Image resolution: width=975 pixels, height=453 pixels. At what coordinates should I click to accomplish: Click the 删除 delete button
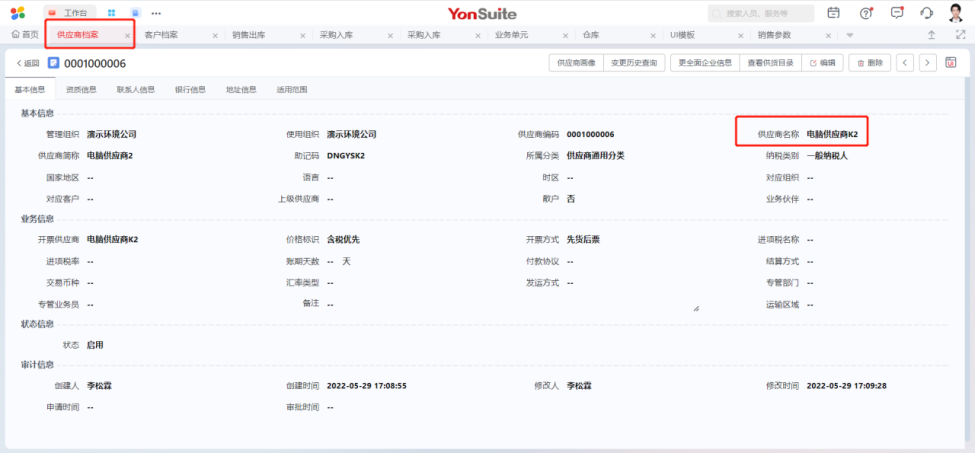tap(869, 63)
